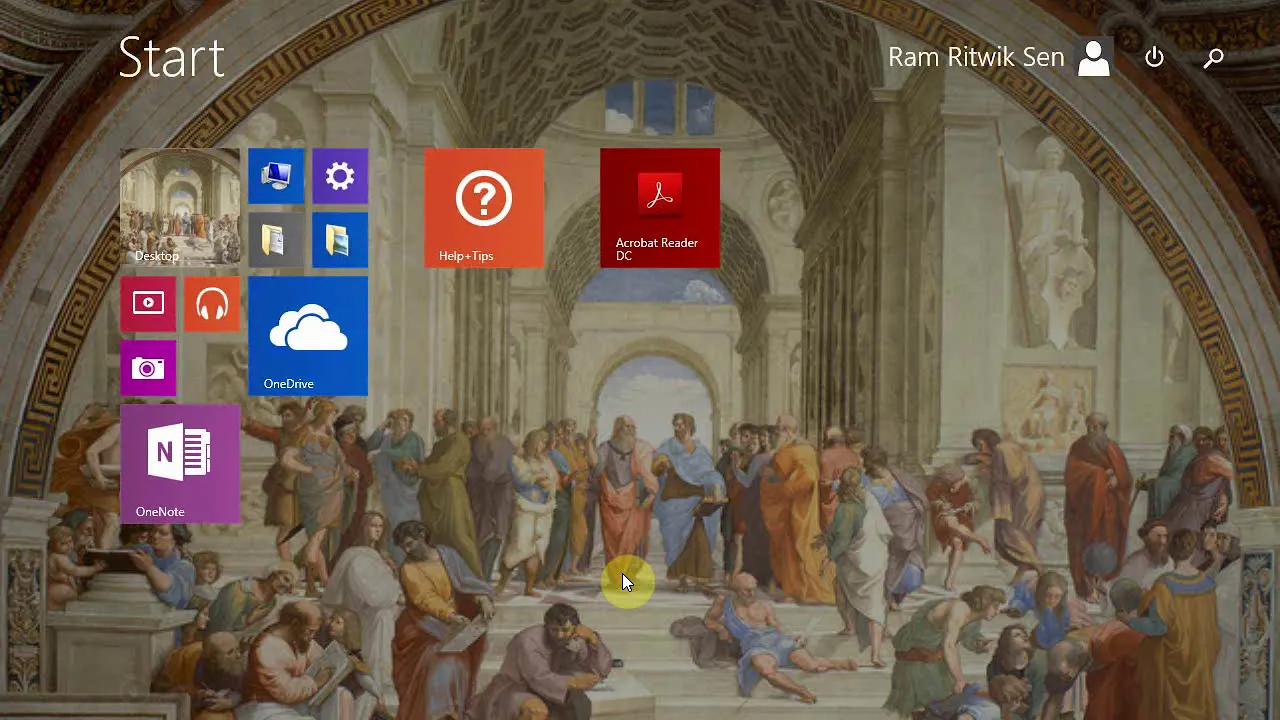Open the Desktop tile
This screenshot has height=720, width=1280.
point(180,208)
